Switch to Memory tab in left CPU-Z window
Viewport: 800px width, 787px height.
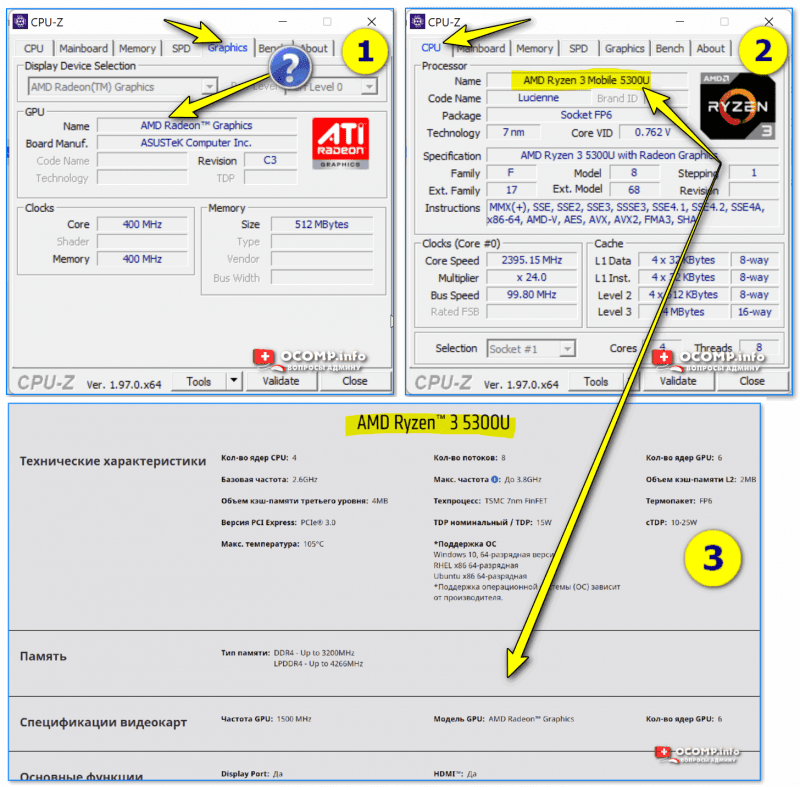point(137,48)
